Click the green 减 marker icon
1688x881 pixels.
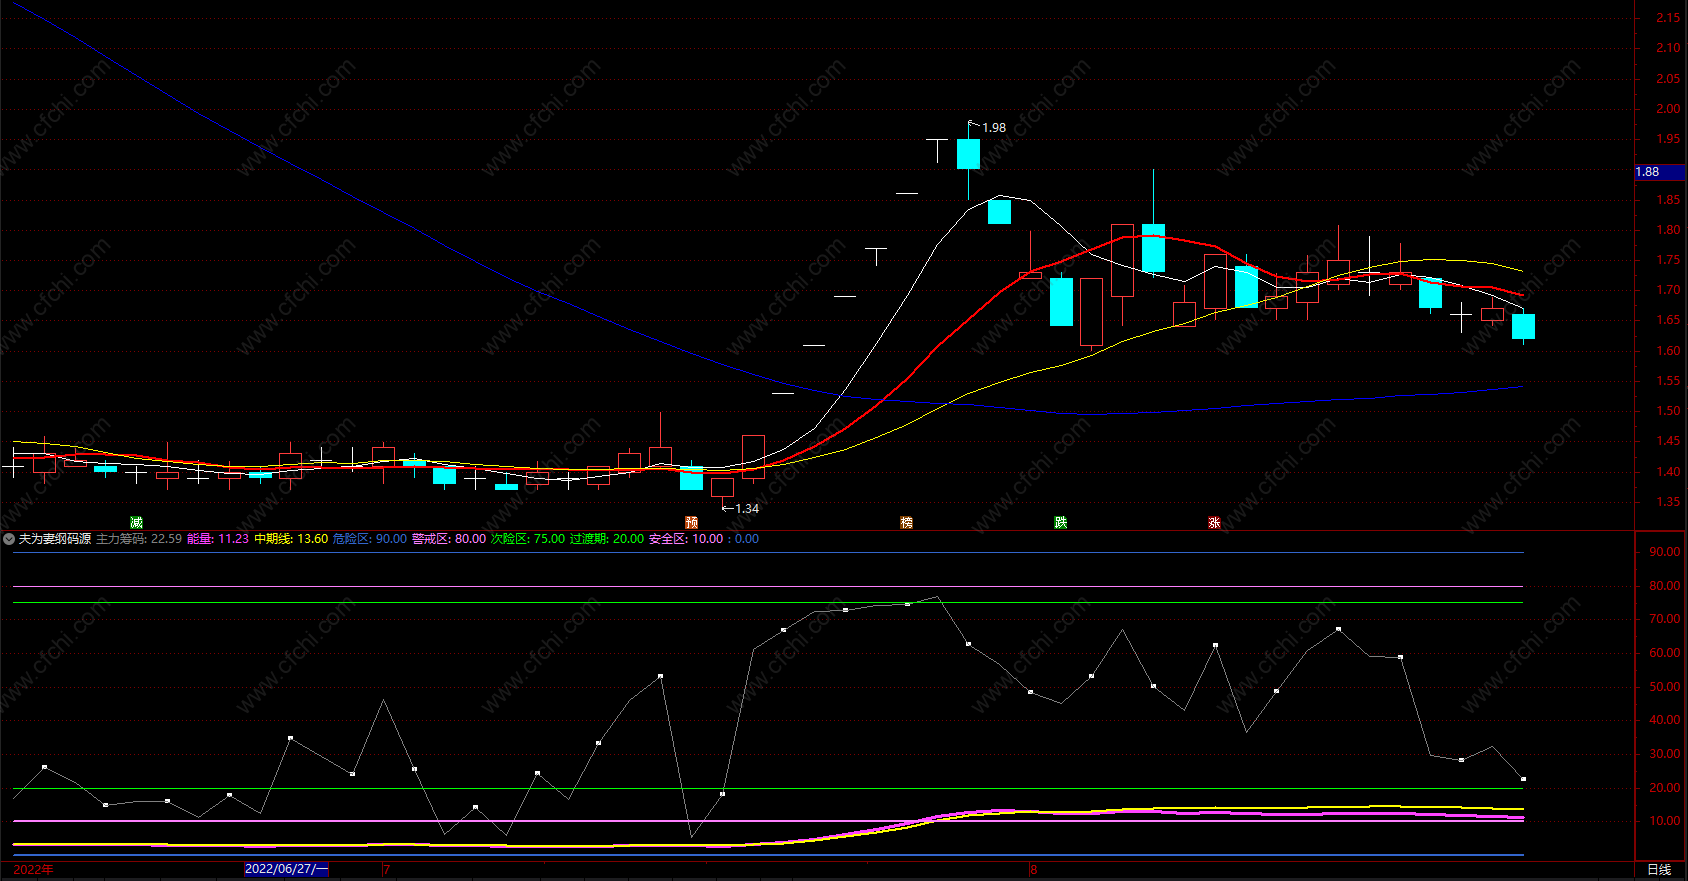[x=136, y=523]
